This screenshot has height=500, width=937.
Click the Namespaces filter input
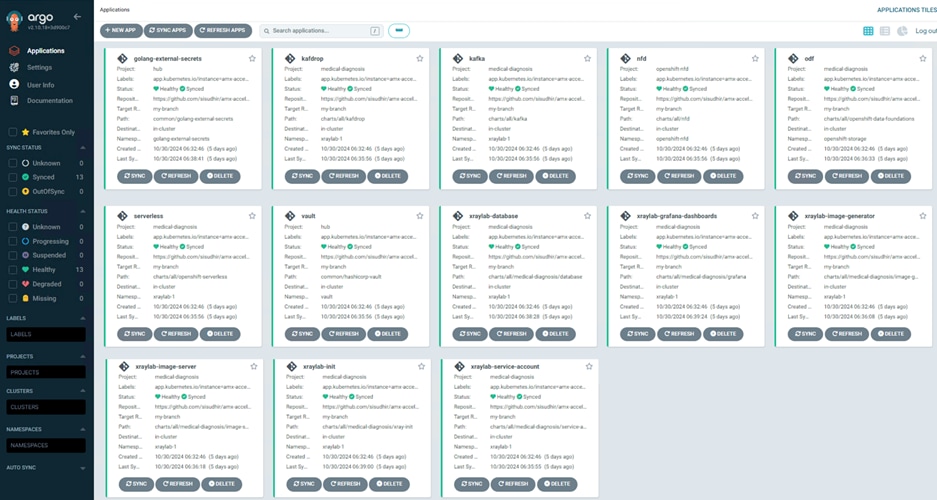(46, 445)
